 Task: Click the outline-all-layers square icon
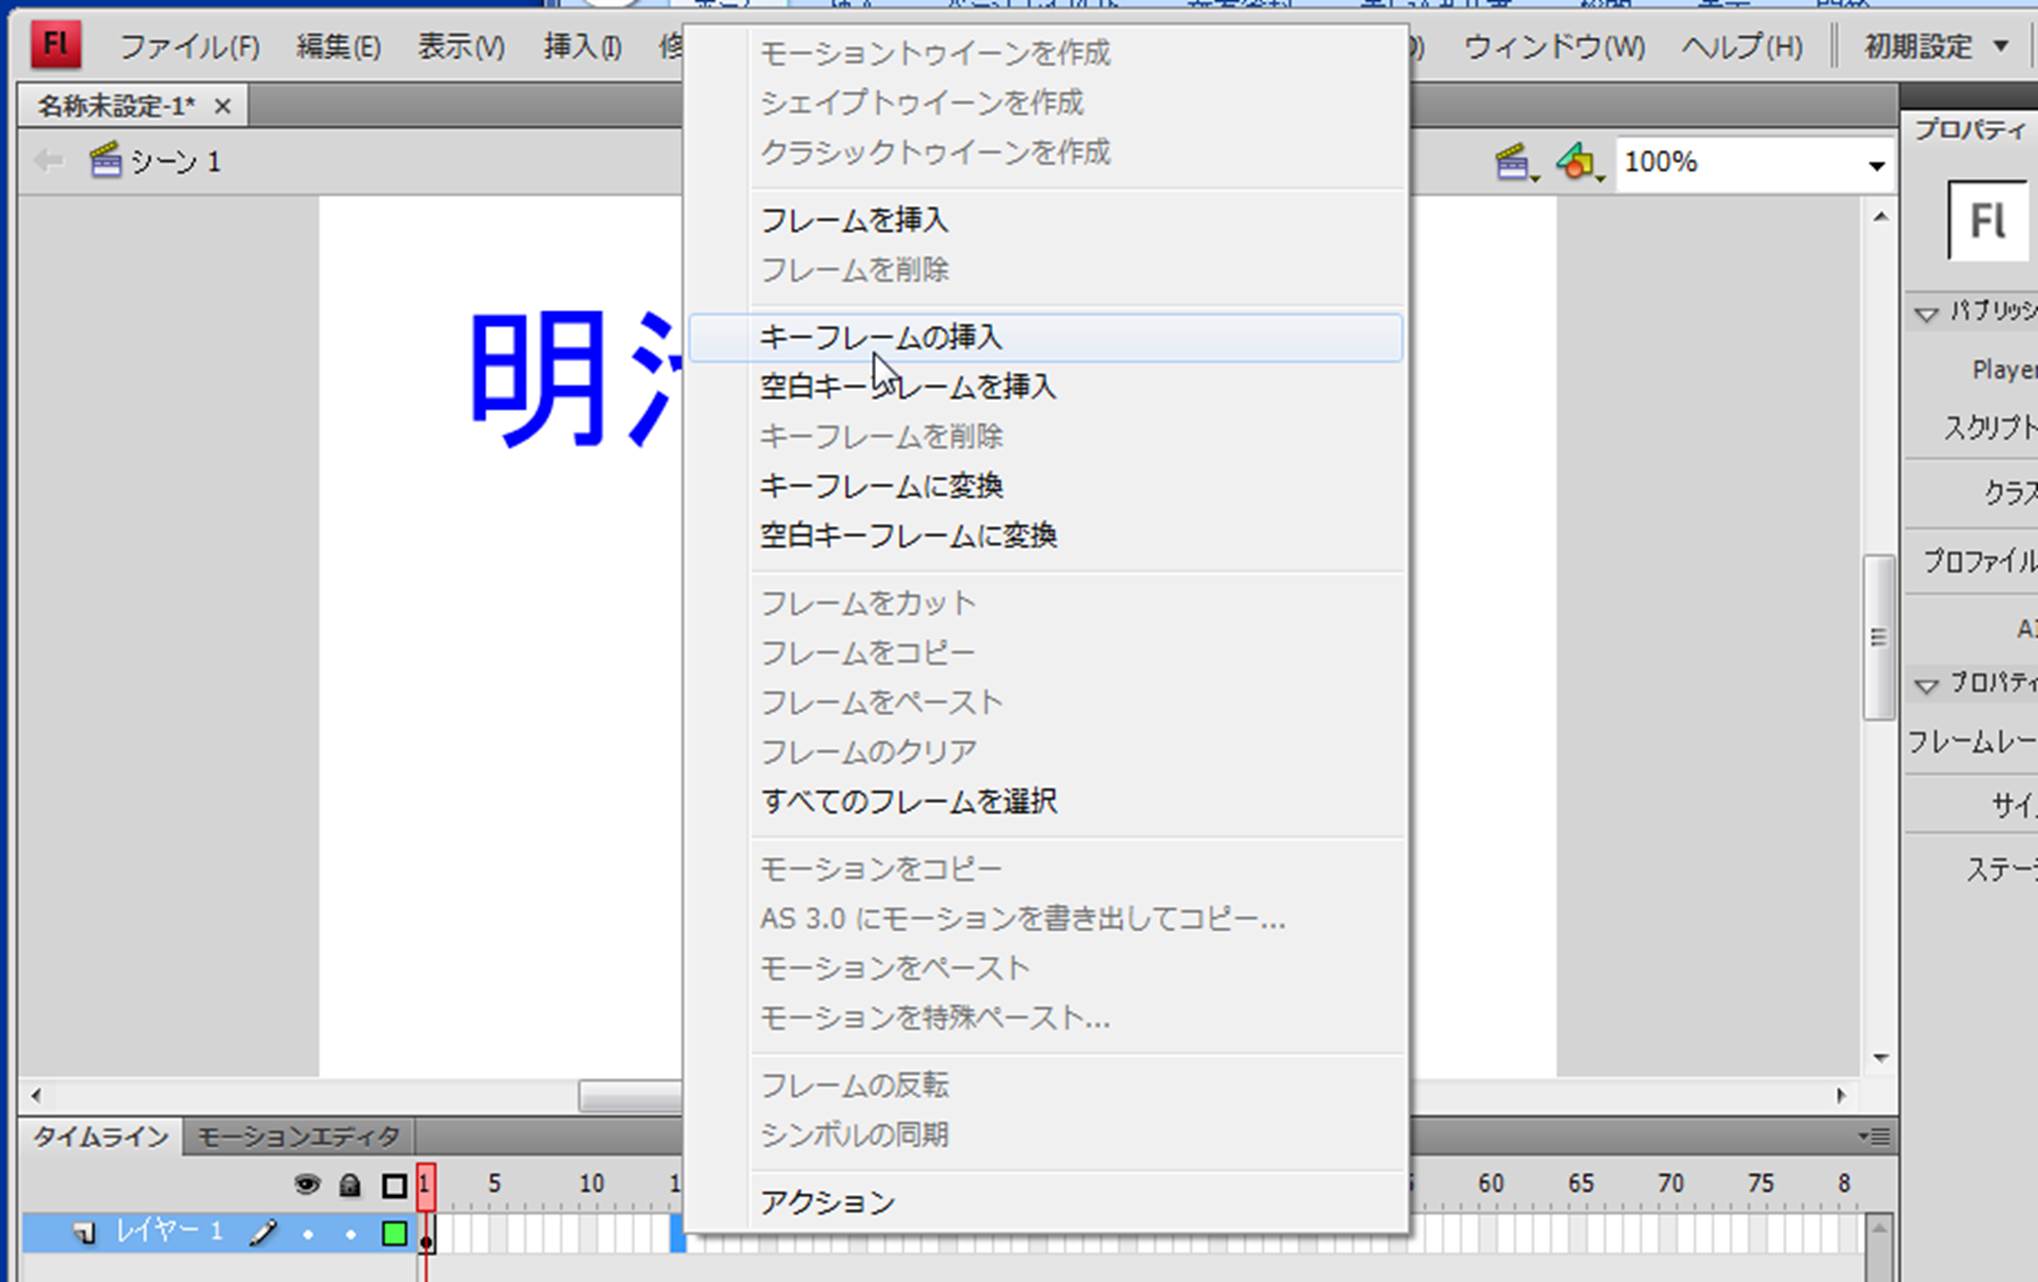(394, 1186)
